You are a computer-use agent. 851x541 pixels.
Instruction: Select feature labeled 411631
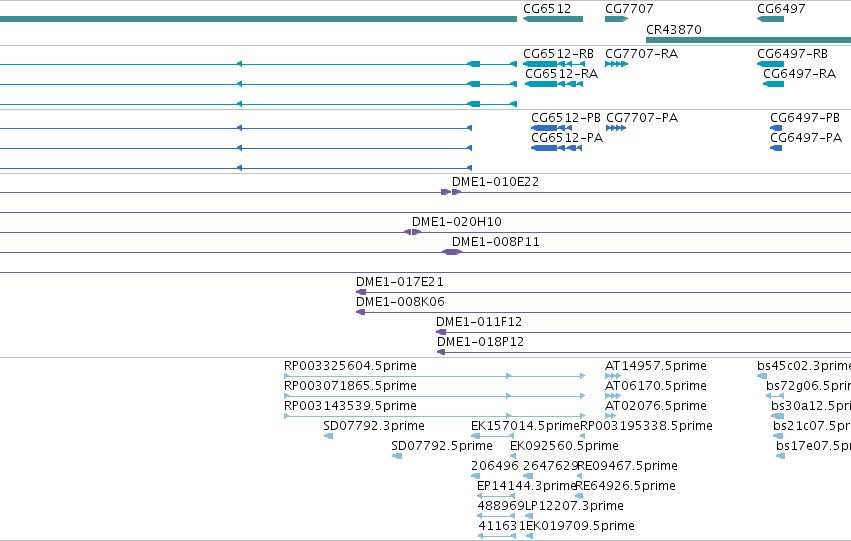coord(497,536)
